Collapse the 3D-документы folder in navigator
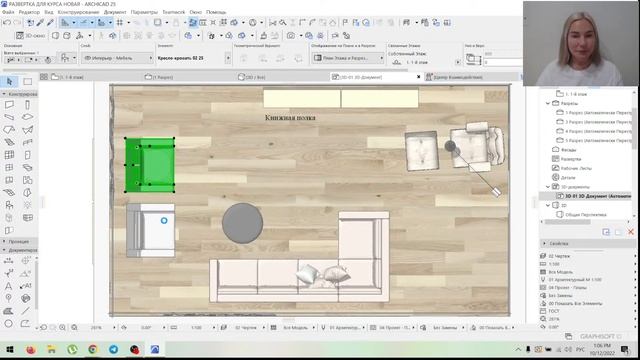This screenshot has width=640, height=360. pos(548,187)
